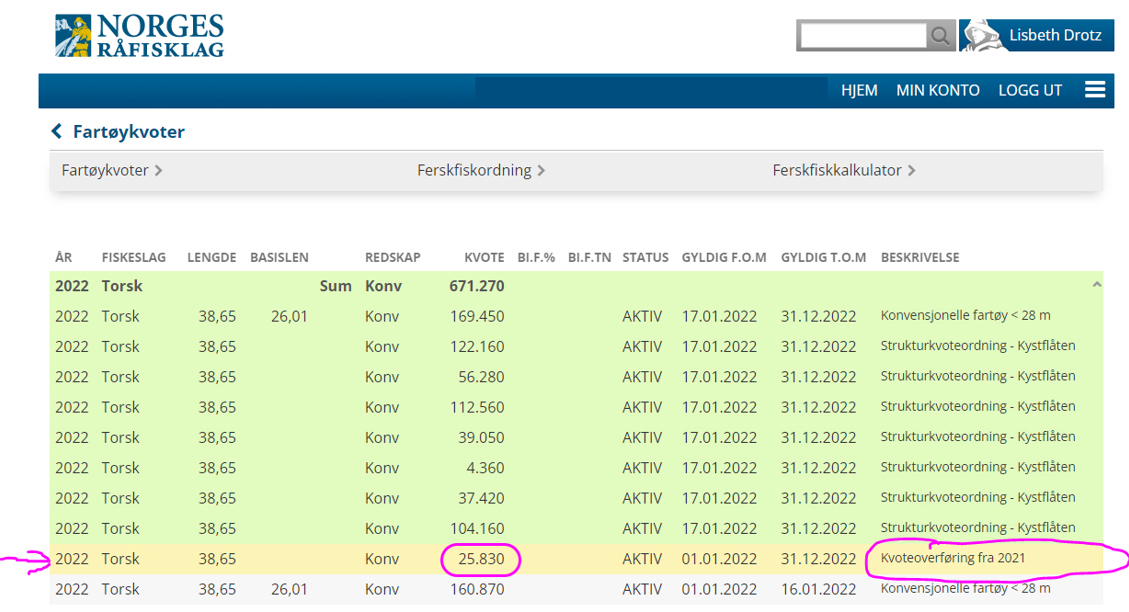Expand the Ferskfiskkalkulator submenu

pyautogui.click(x=844, y=170)
